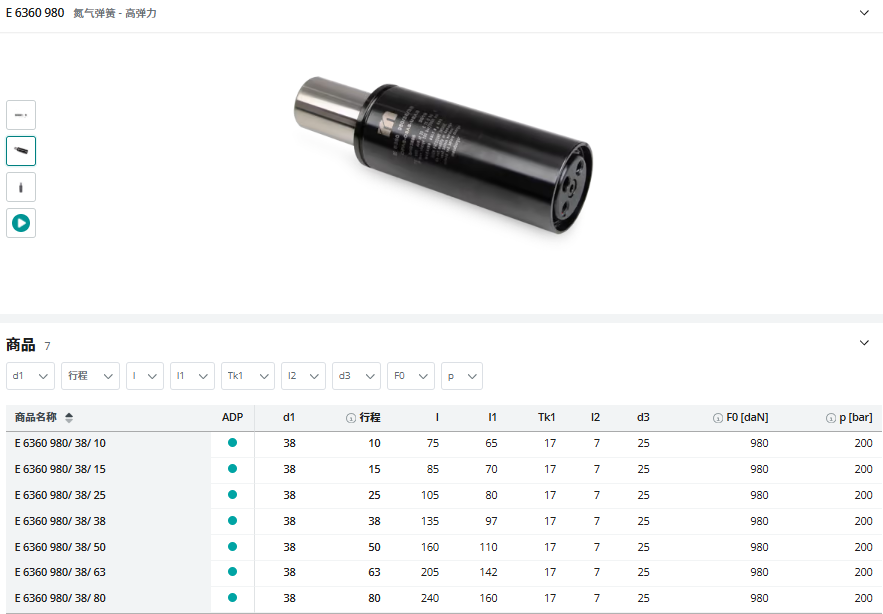Open product E 6360 980/ 38/ 10
The height and width of the screenshot is (614, 883).
(x=60, y=443)
